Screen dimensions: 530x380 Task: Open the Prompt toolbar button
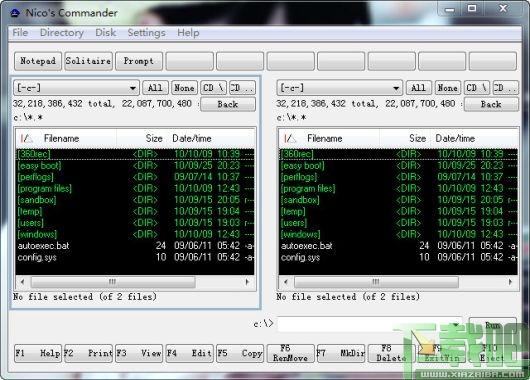139,61
